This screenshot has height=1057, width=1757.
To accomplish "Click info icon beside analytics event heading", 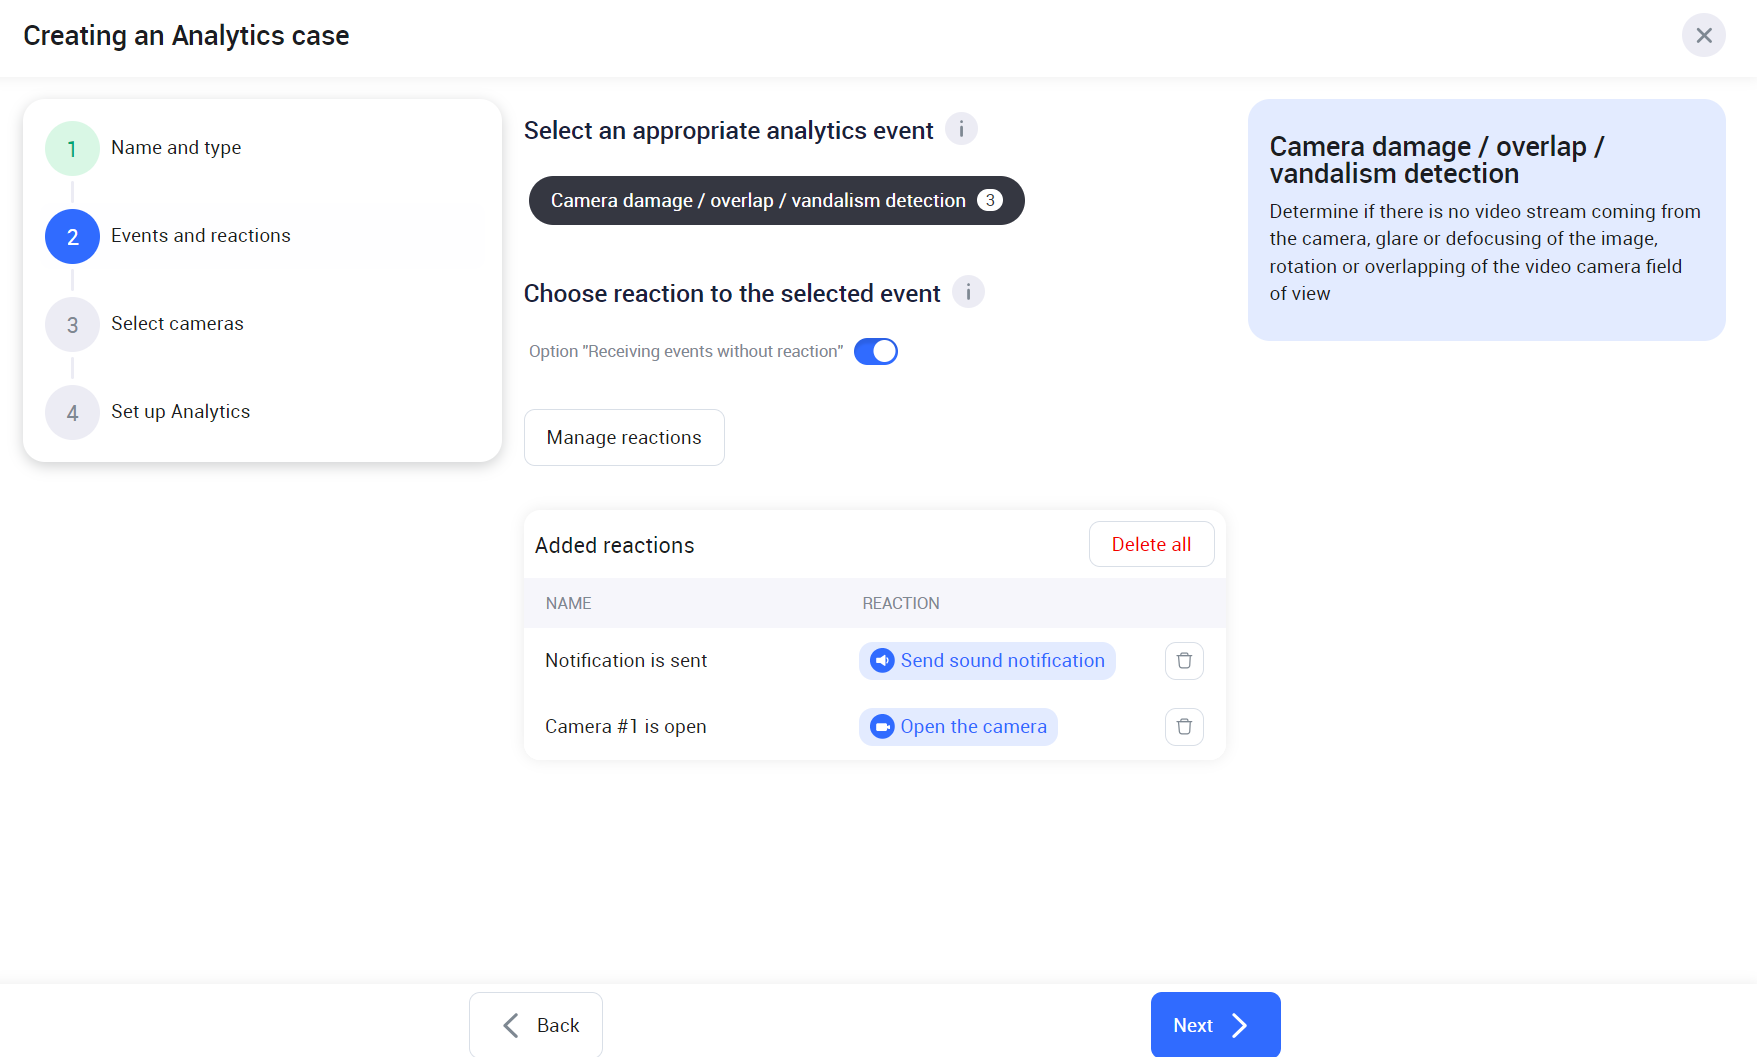I will 961,129.
